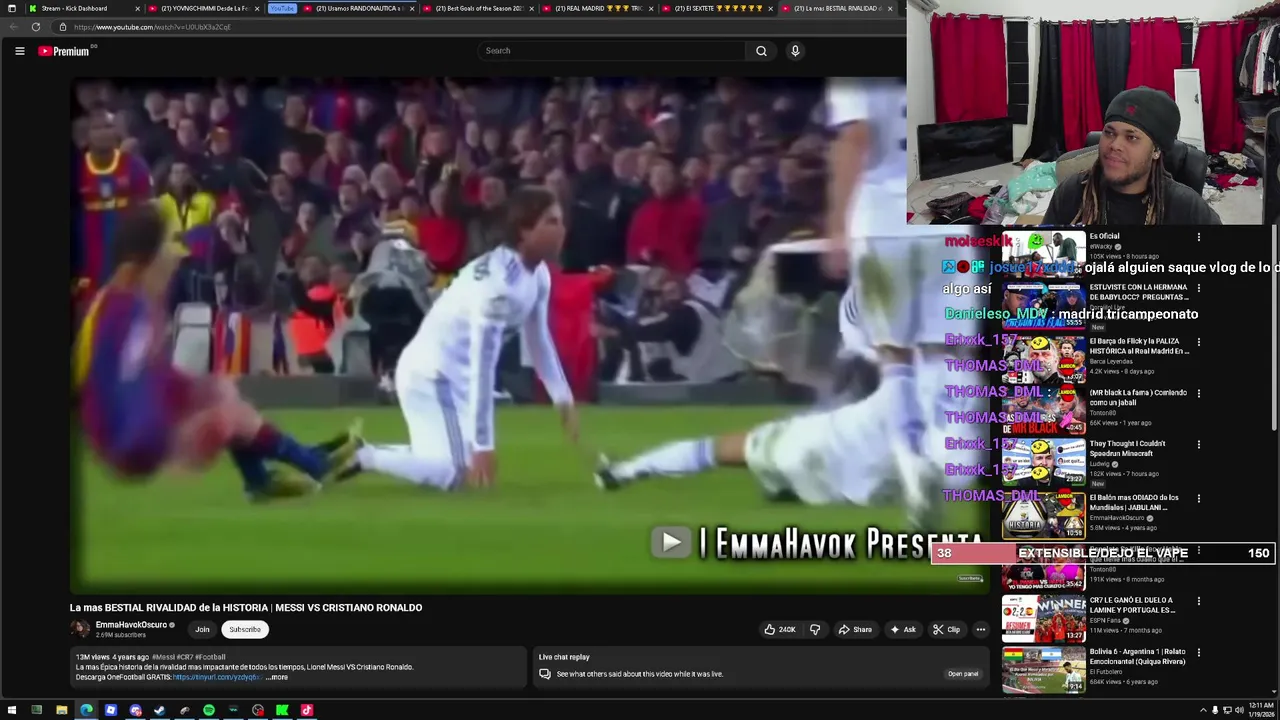
Task: Open the live chat replay panel
Action: (963, 674)
